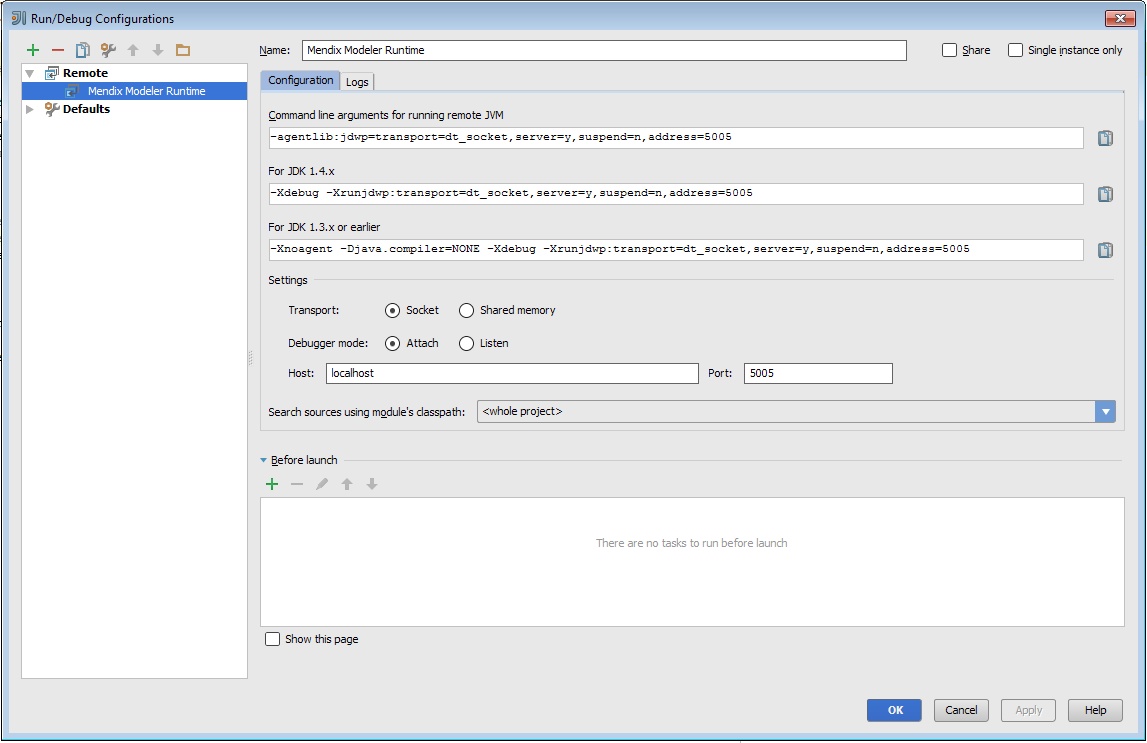Image resolution: width=1147 pixels, height=743 pixels.
Task: Move before launch task down
Action: [x=372, y=484]
